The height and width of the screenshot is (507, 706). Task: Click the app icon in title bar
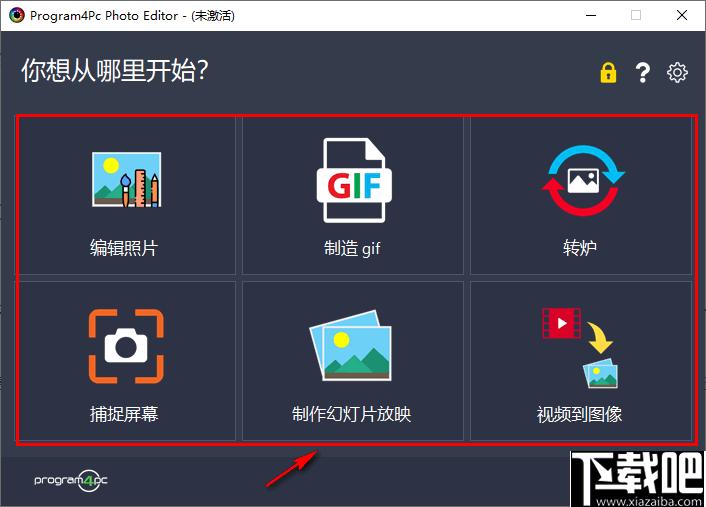coord(17,15)
